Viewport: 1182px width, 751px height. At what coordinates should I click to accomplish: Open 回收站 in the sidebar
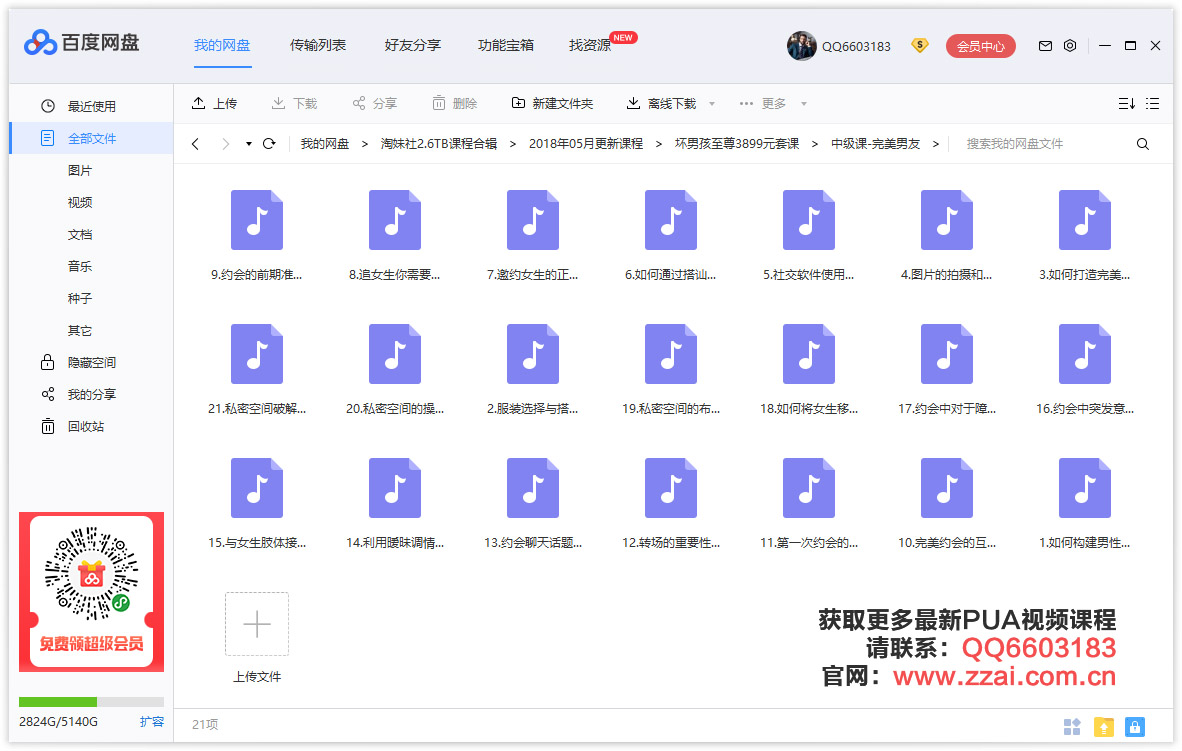[x=85, y=427]
